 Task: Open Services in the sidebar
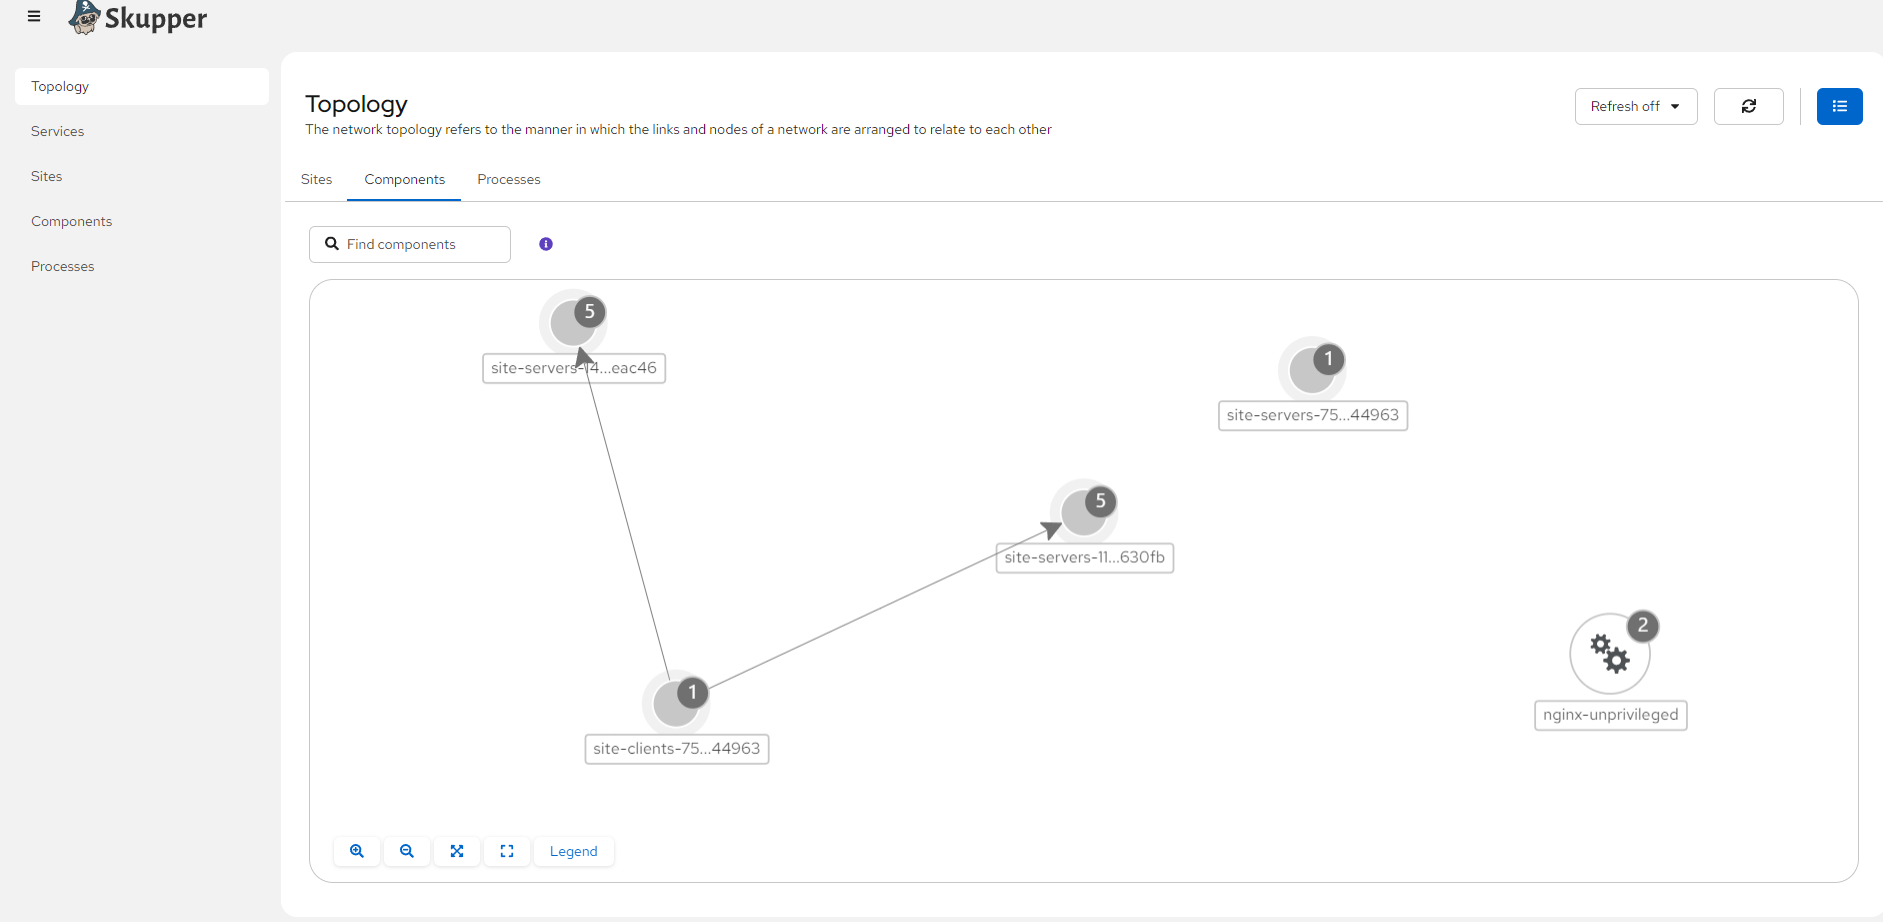coord(142,131)
